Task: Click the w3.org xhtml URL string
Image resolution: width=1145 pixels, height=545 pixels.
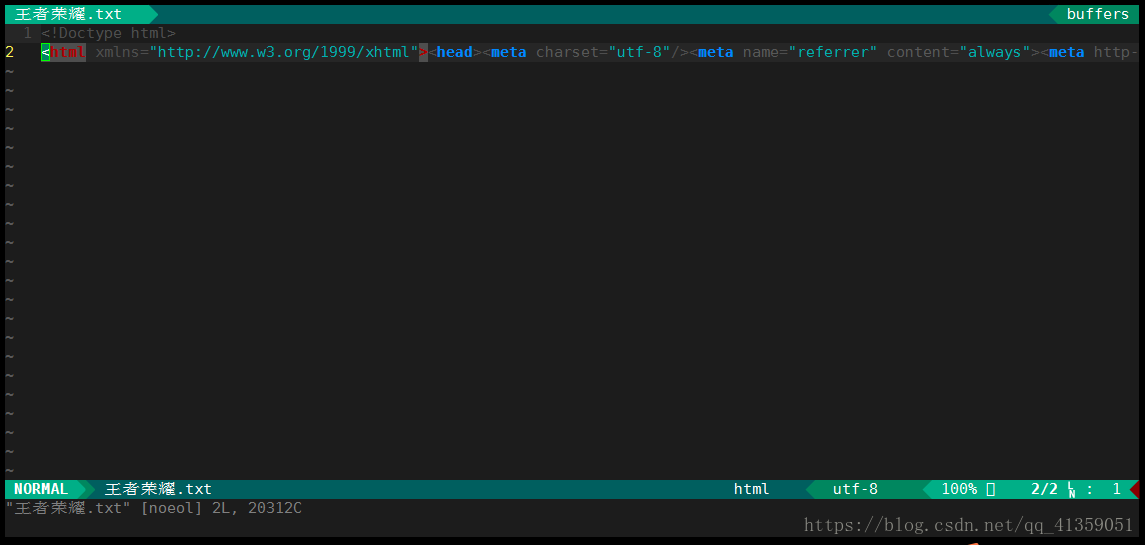Action: (x=284, y=52)
